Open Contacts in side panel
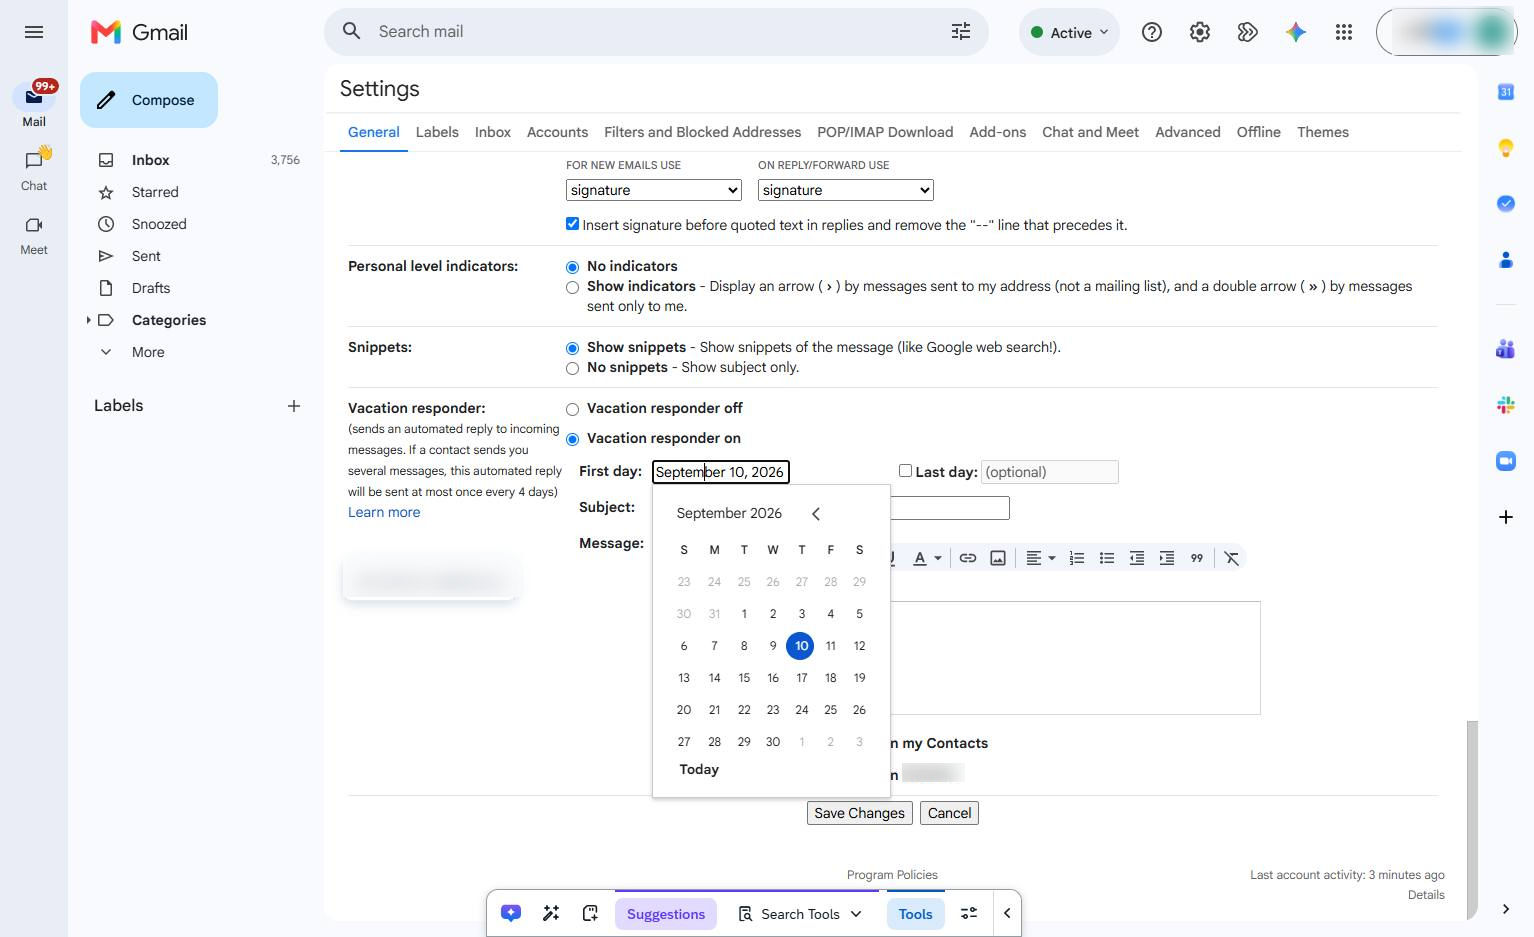1534x937 pixels. [1506, 260]
